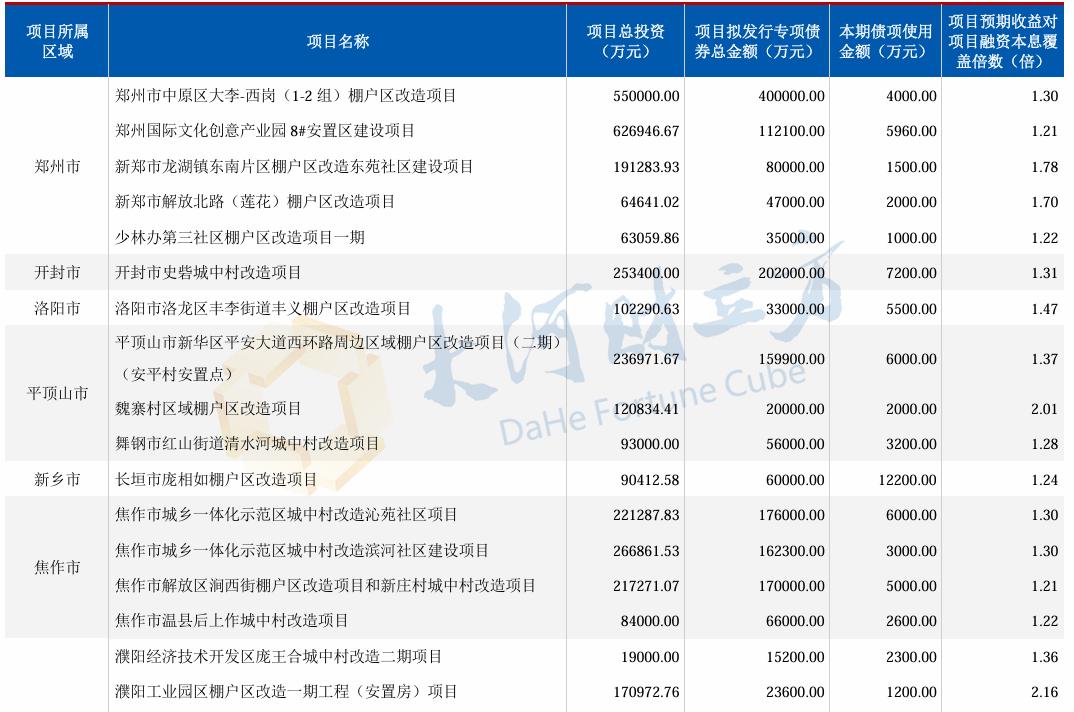Click the 焦作市 region cell
The height and width of the screenshot is (712, 1074).
pos(57,567)
